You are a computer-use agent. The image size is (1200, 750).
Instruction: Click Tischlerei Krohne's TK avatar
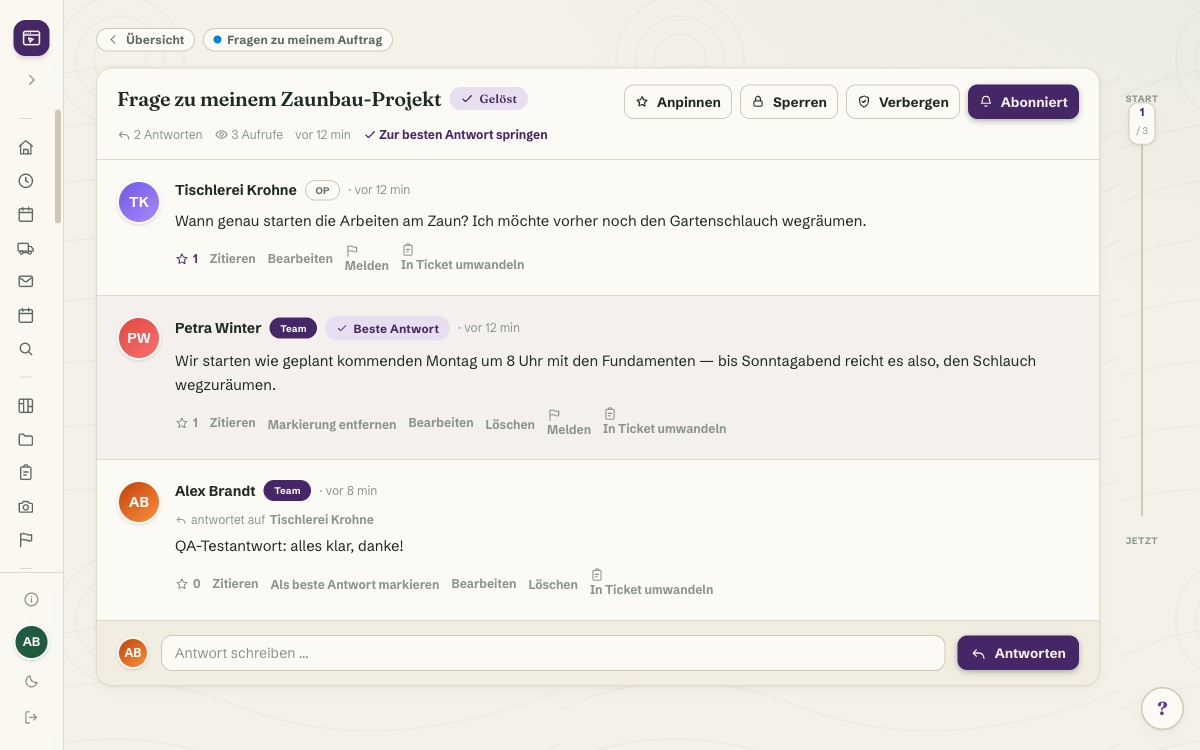coord(139,202)
